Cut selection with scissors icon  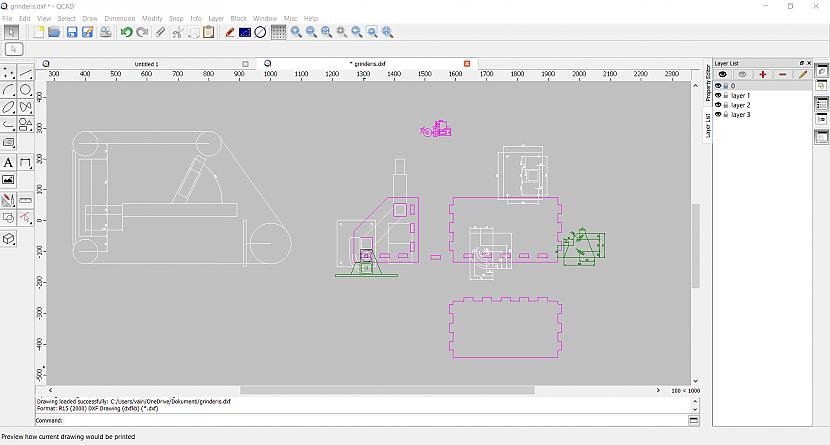177,32
